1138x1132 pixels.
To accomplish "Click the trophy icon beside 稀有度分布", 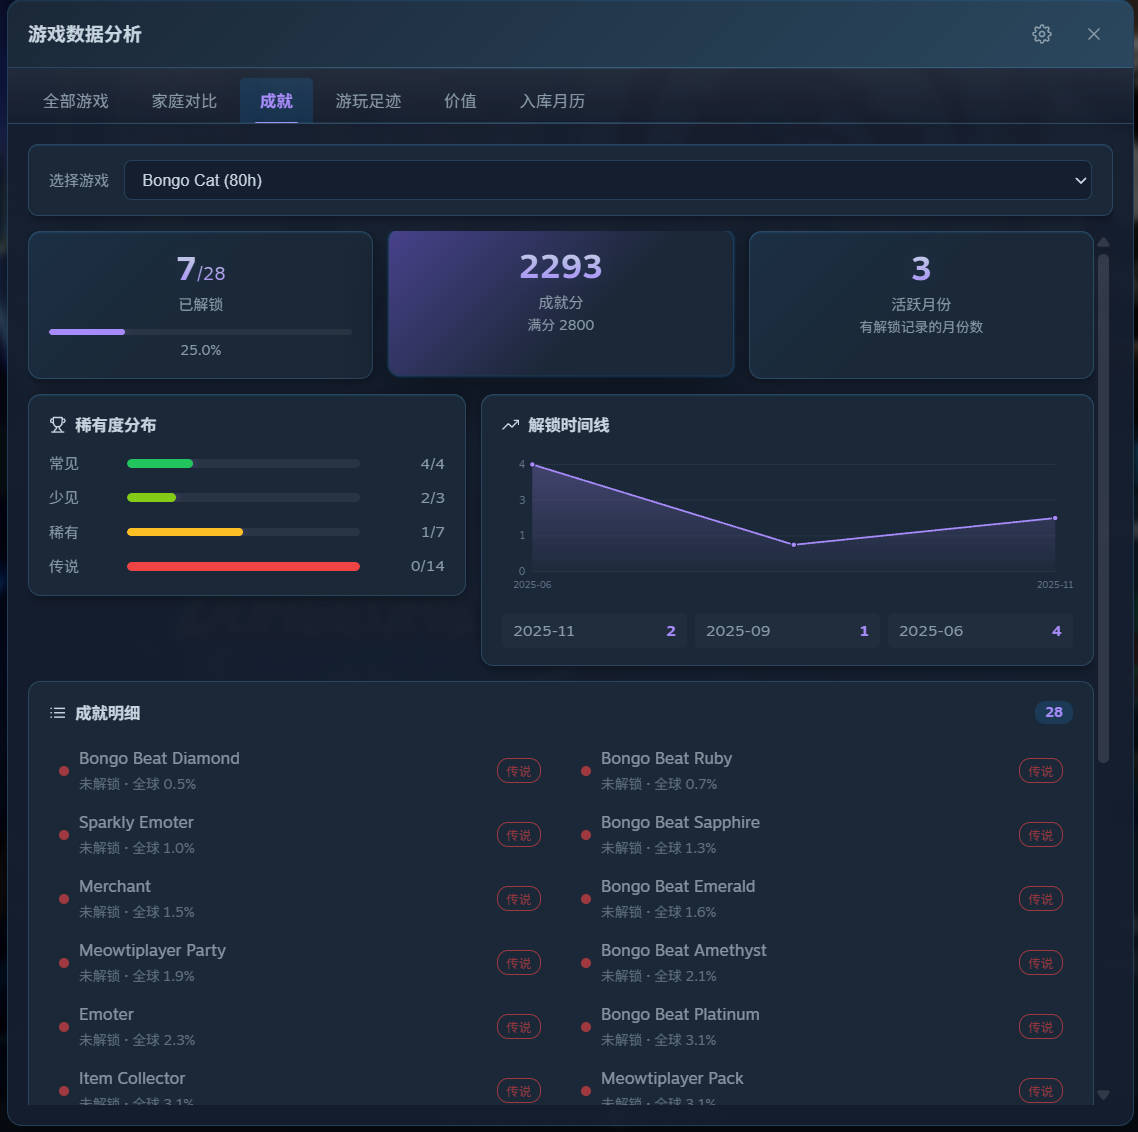I will coord(57,425).
